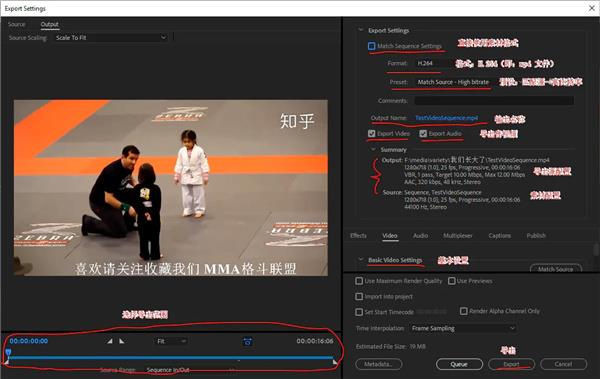Click the duration timecode 00:00:16:06
This screenshot has width=600, height=379.
point(315,341)
